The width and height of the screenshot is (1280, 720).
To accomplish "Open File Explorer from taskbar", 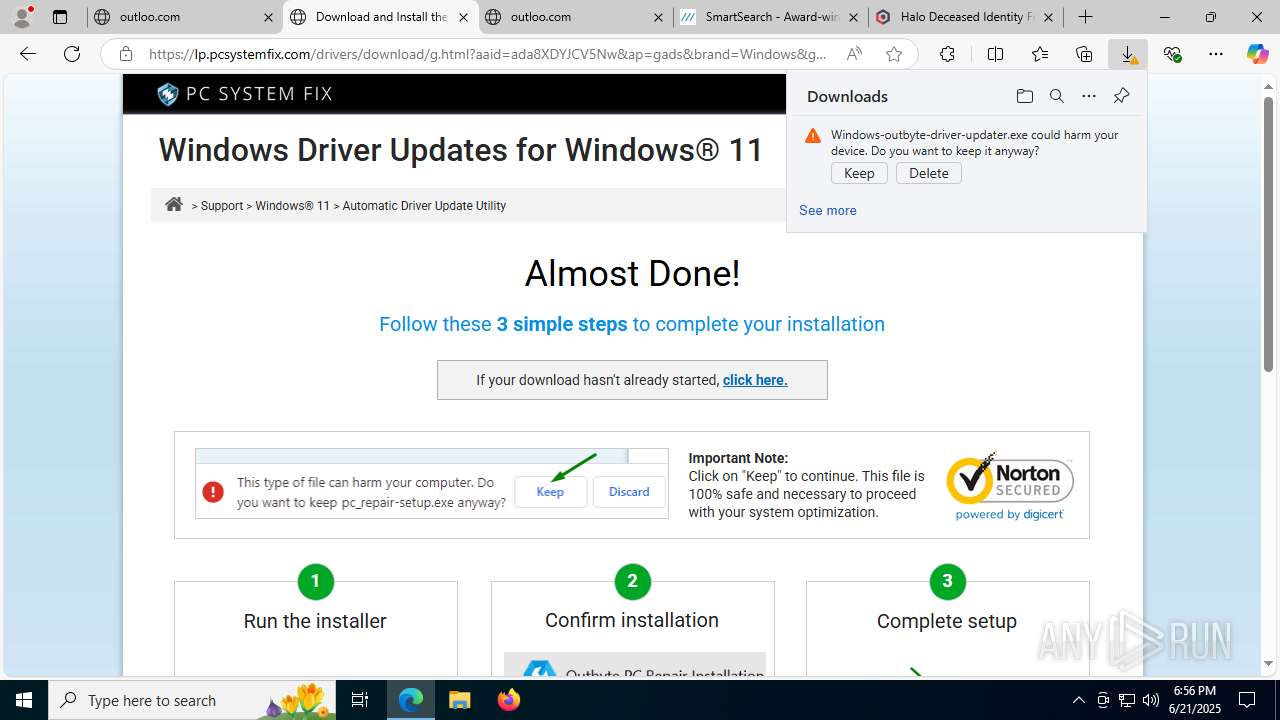I will coord(459,700).
